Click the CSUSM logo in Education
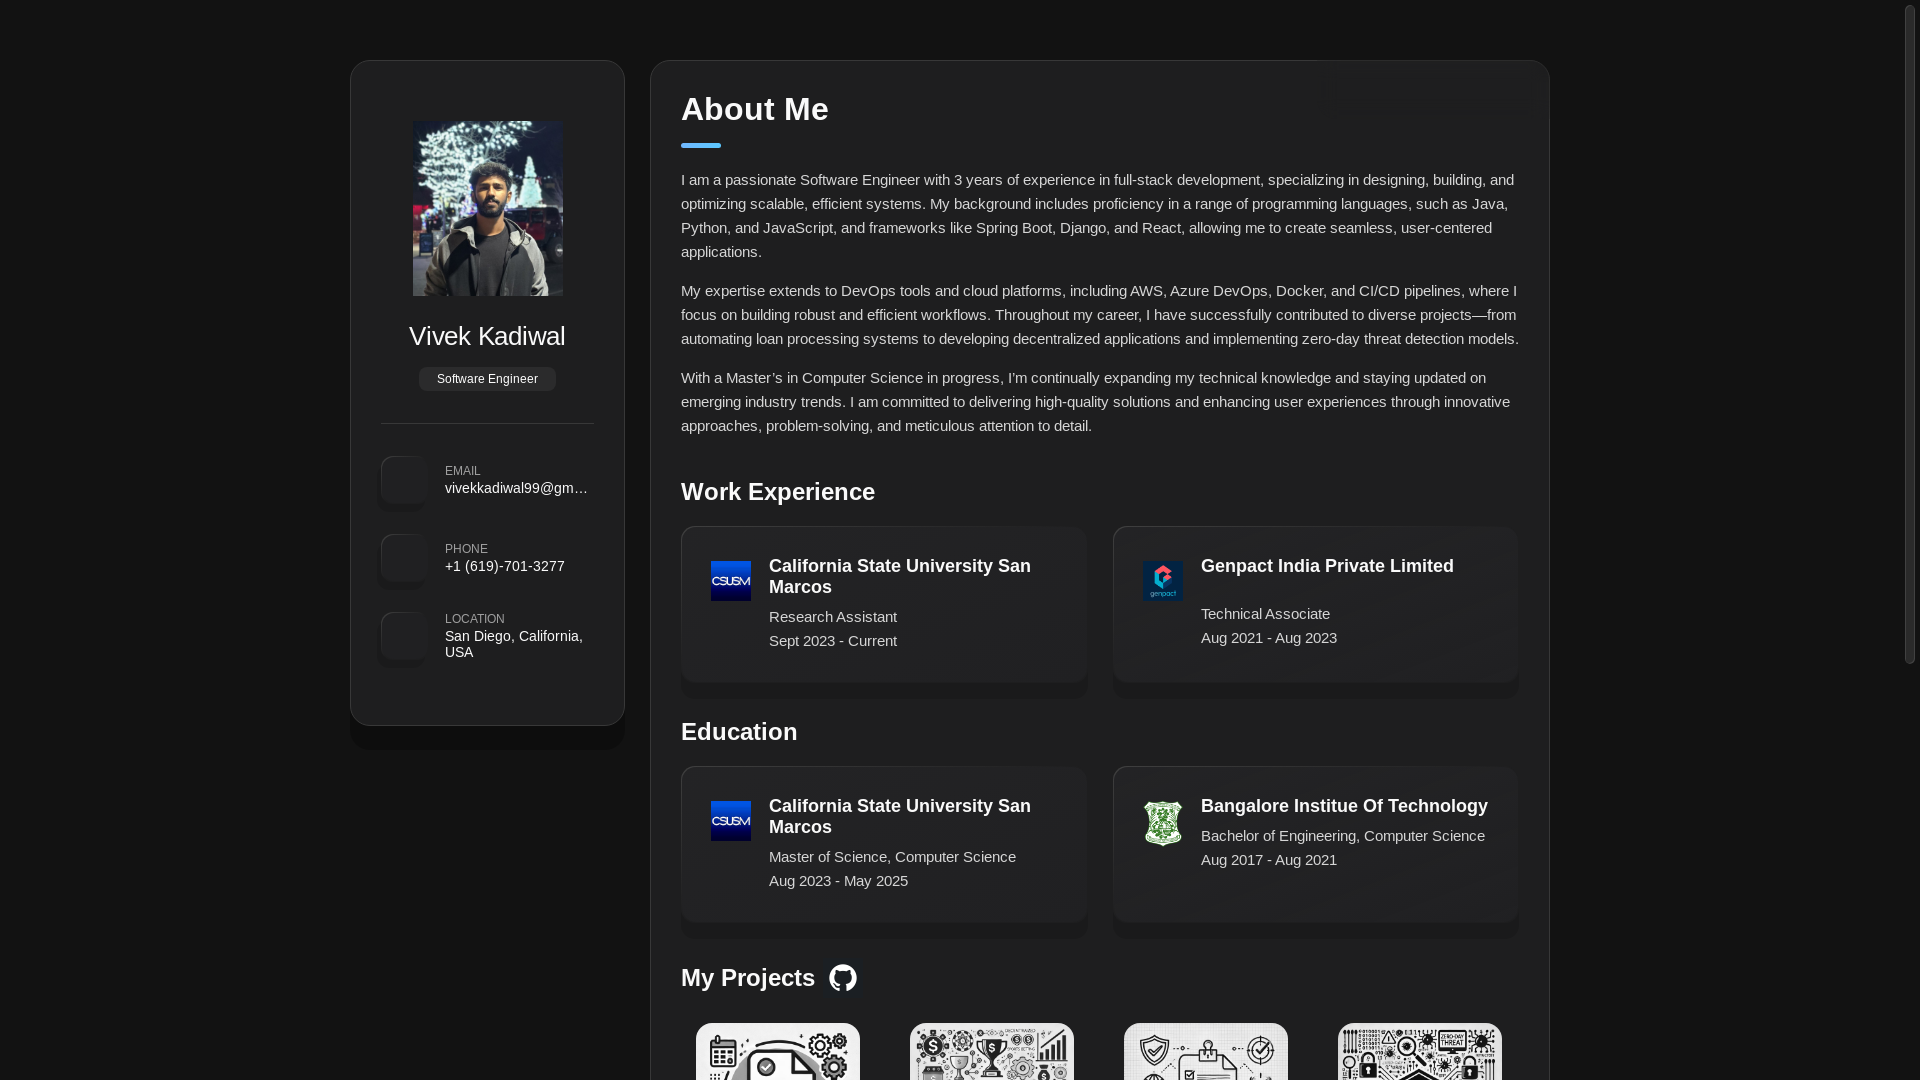Image resolution: width=1920 pixels, height=1080 pixels. click(x=731, y=821)
